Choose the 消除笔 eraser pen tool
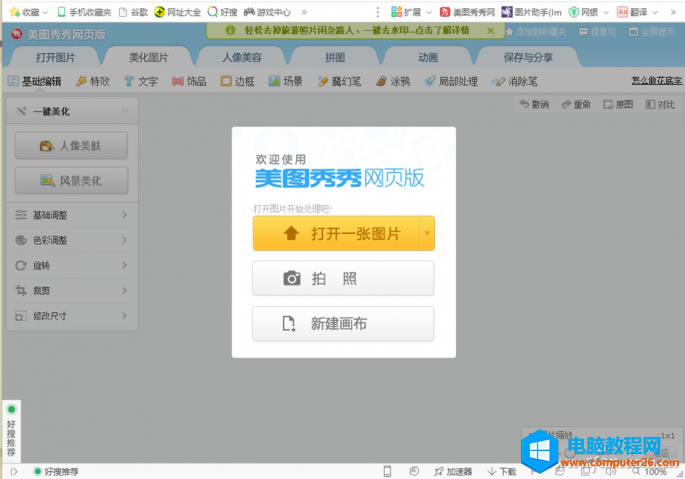This screenshot has height=479, width=685. pyautogui.click(x=514, y=80)
